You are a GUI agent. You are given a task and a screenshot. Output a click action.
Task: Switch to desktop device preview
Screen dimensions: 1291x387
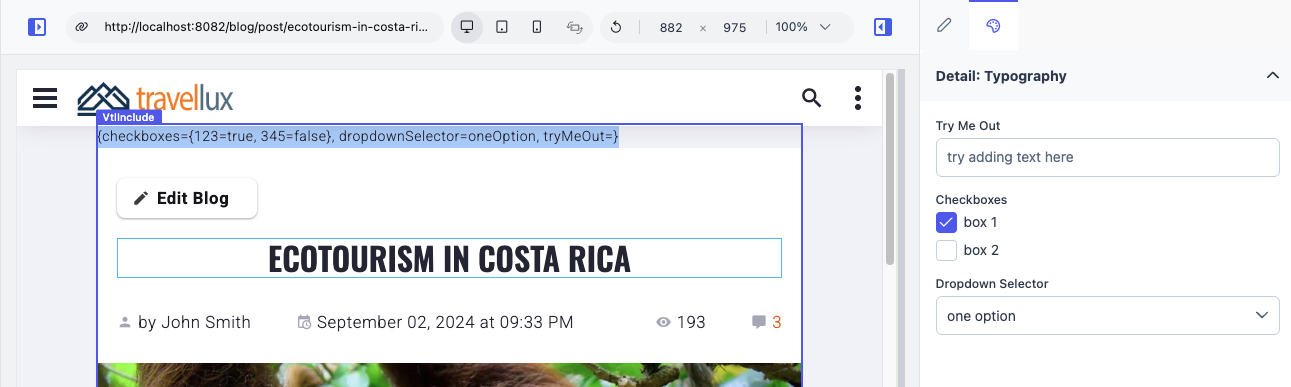[466, 27]
